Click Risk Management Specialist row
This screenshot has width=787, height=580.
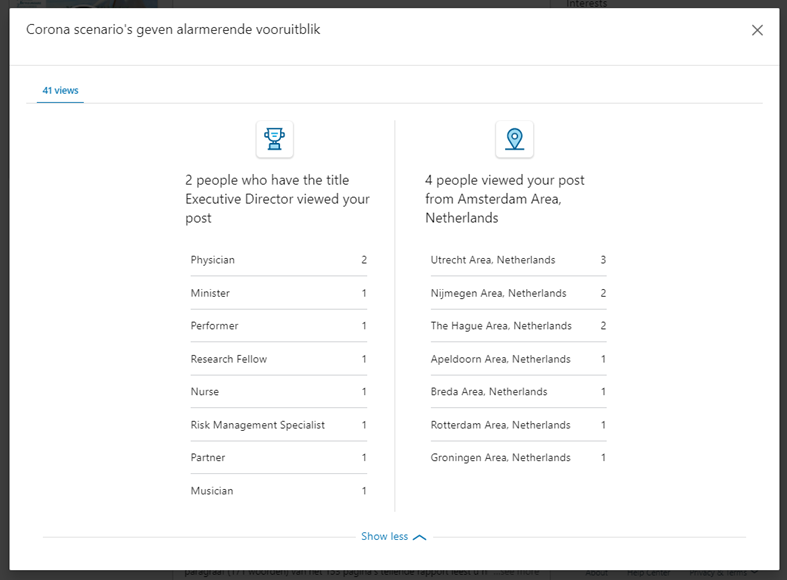coord(279,425)
